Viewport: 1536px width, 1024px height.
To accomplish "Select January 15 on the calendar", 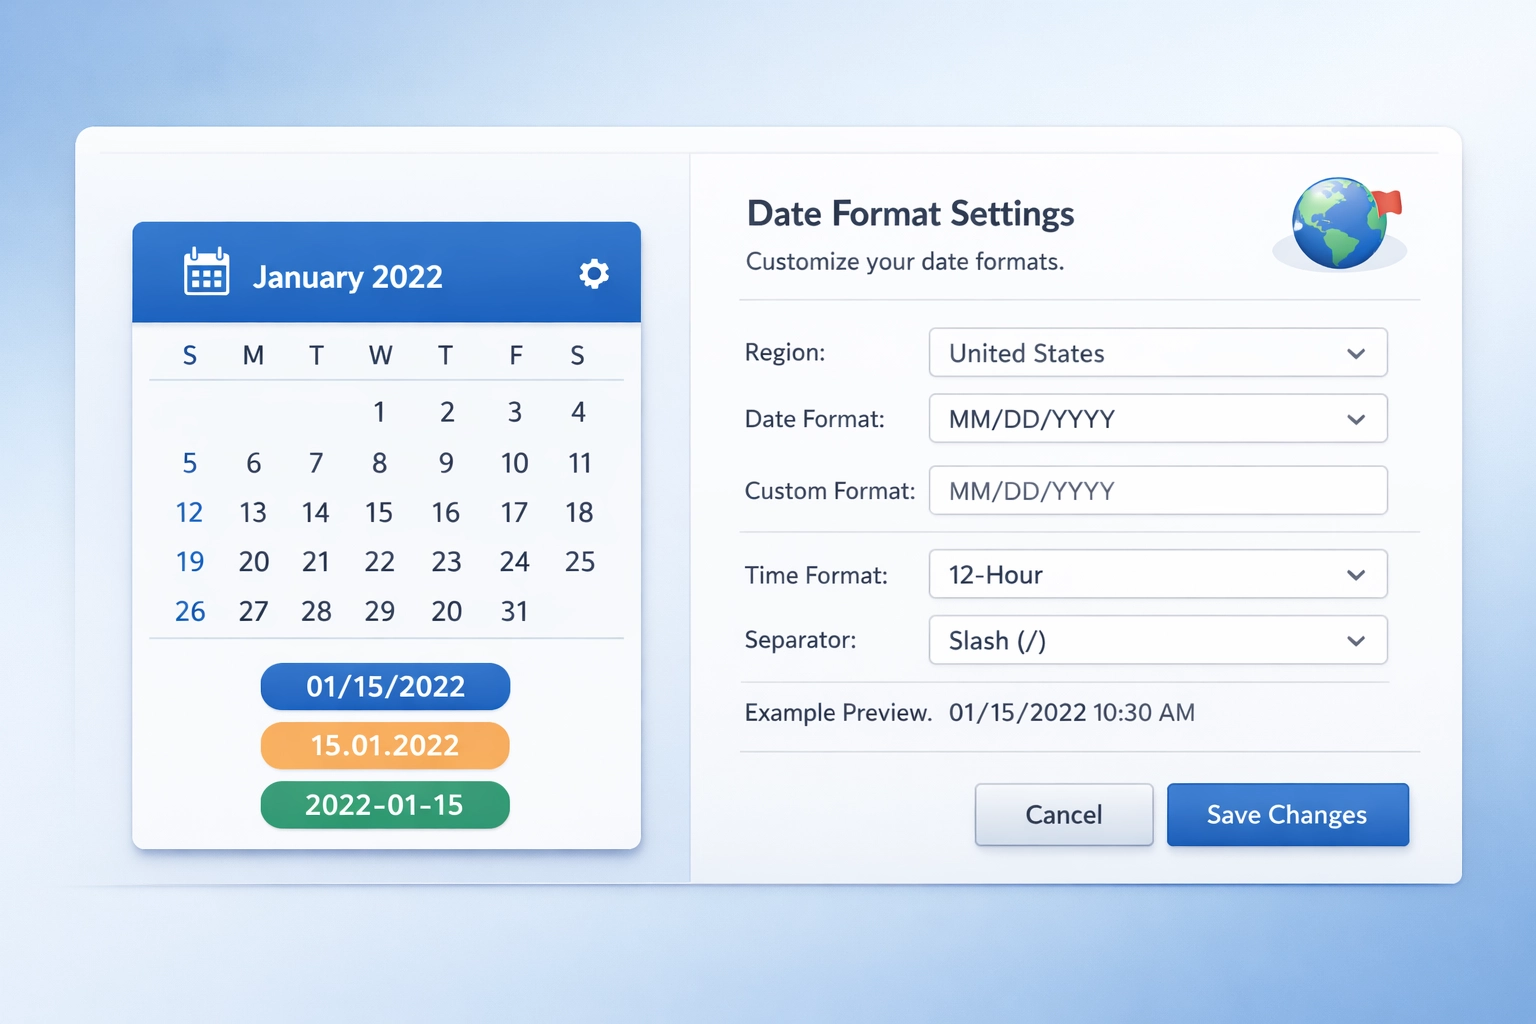I will tap(379, 512).
